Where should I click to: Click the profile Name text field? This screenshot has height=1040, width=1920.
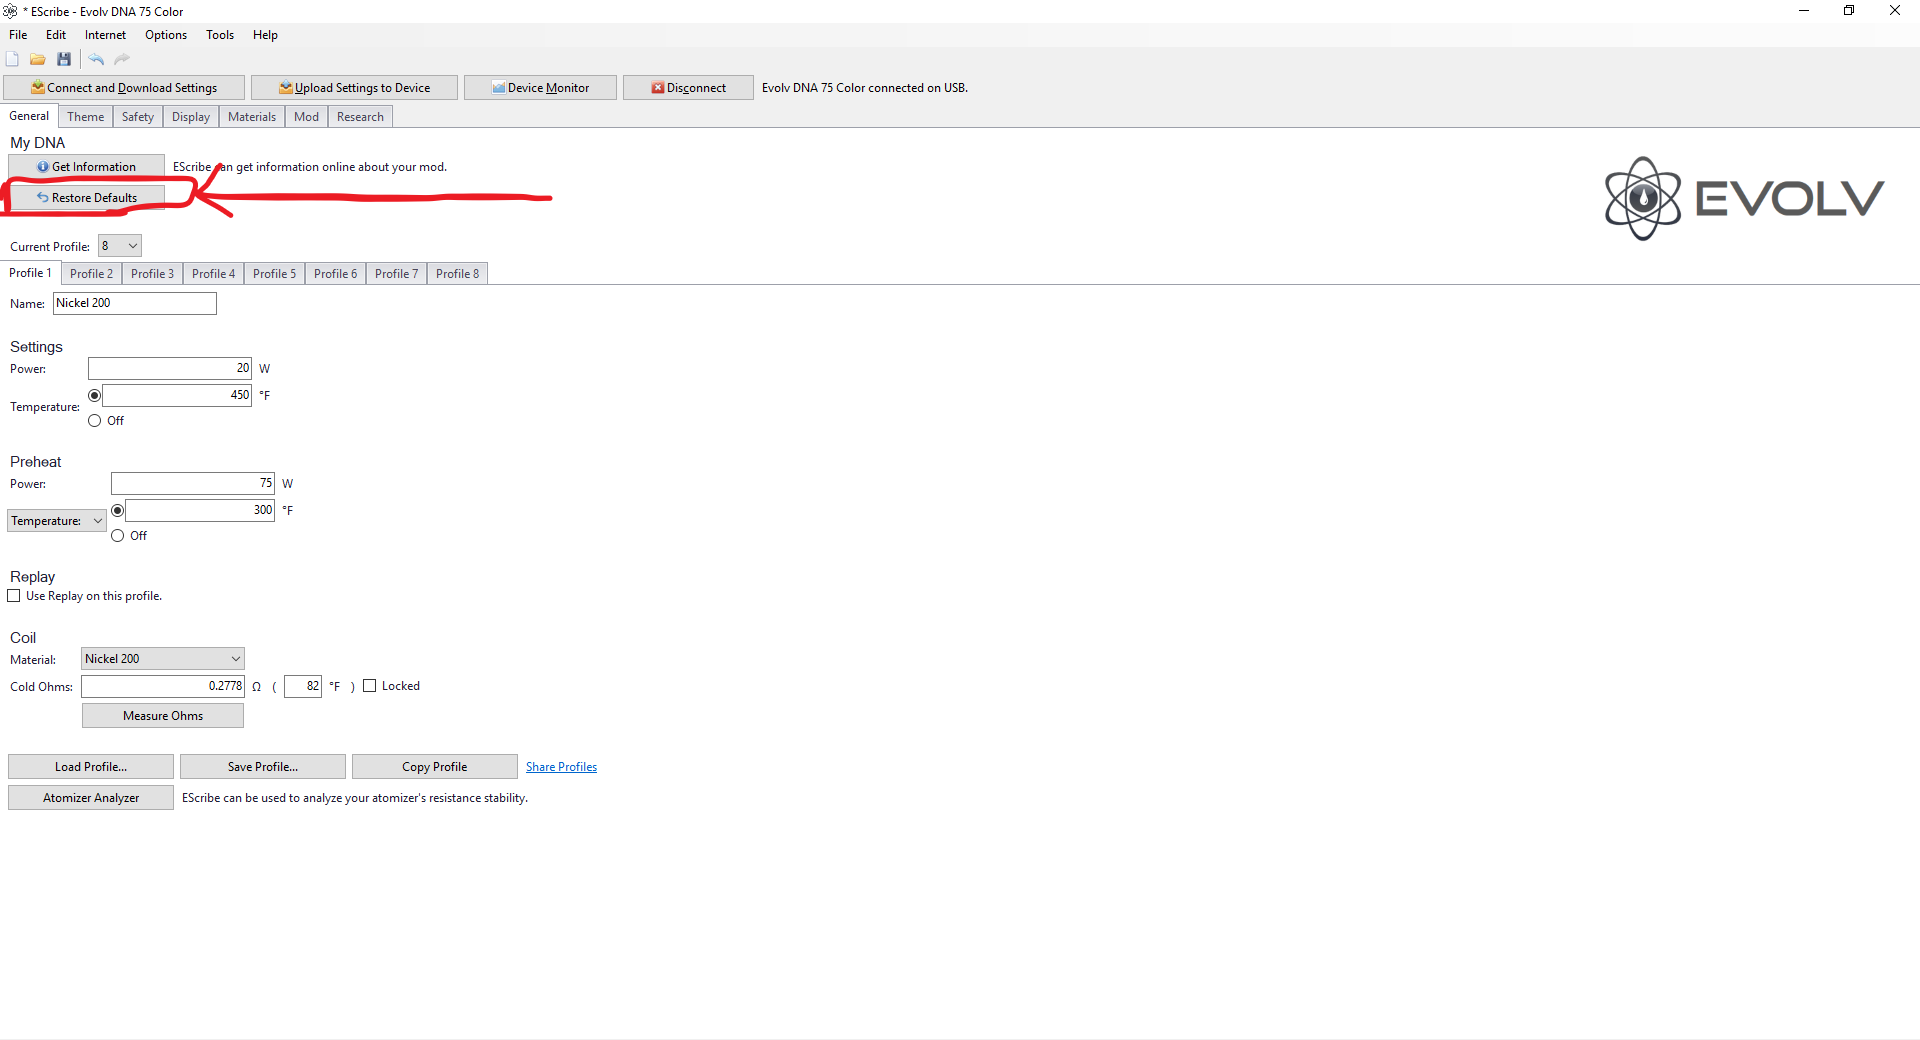tap(135, 303)
